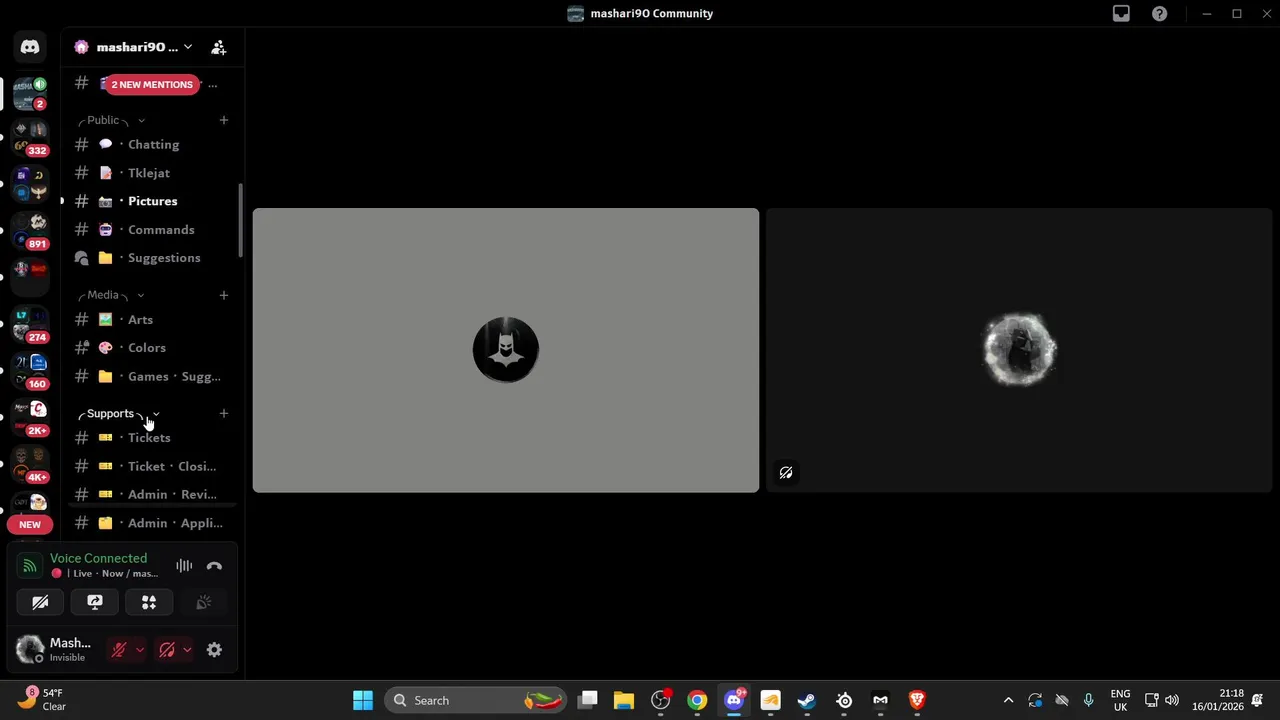This screenshot has height=720, width=1280.
Task: Open File Explorer from taskbar
Action: [x=624, y=700]
